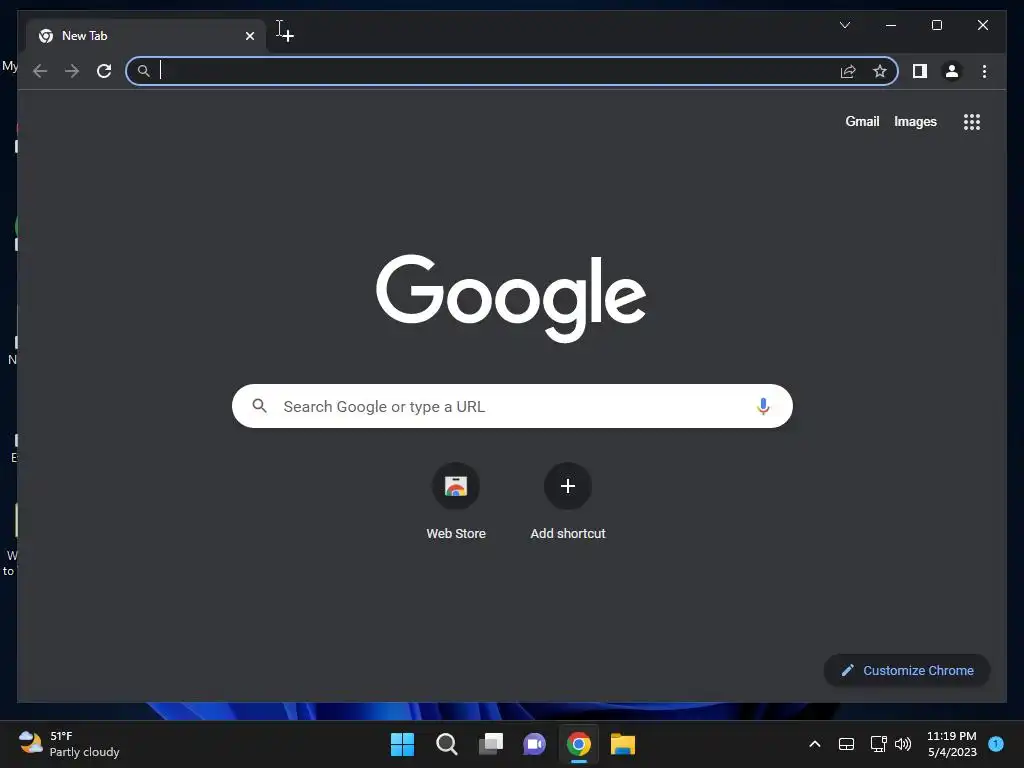Click the share this page icon

pyautogui.click(x=848, y=71)
